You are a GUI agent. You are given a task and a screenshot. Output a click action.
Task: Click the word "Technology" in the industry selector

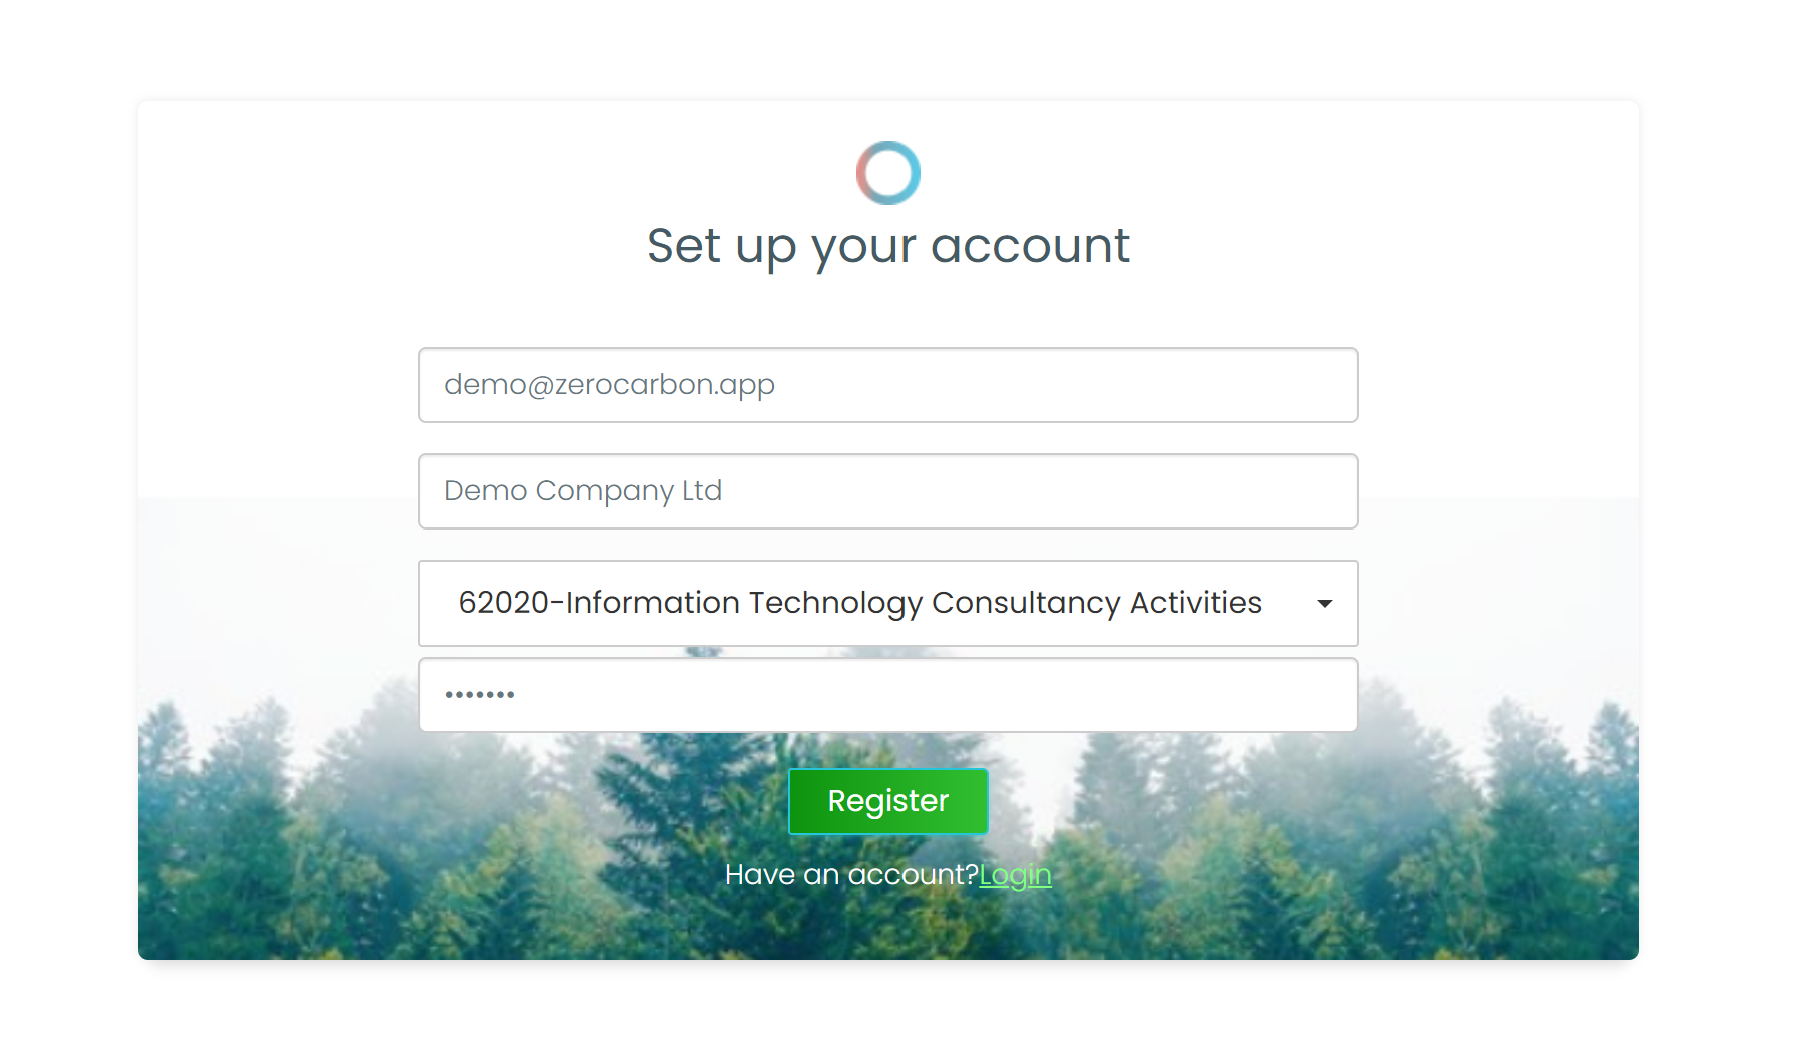[835, 603]
